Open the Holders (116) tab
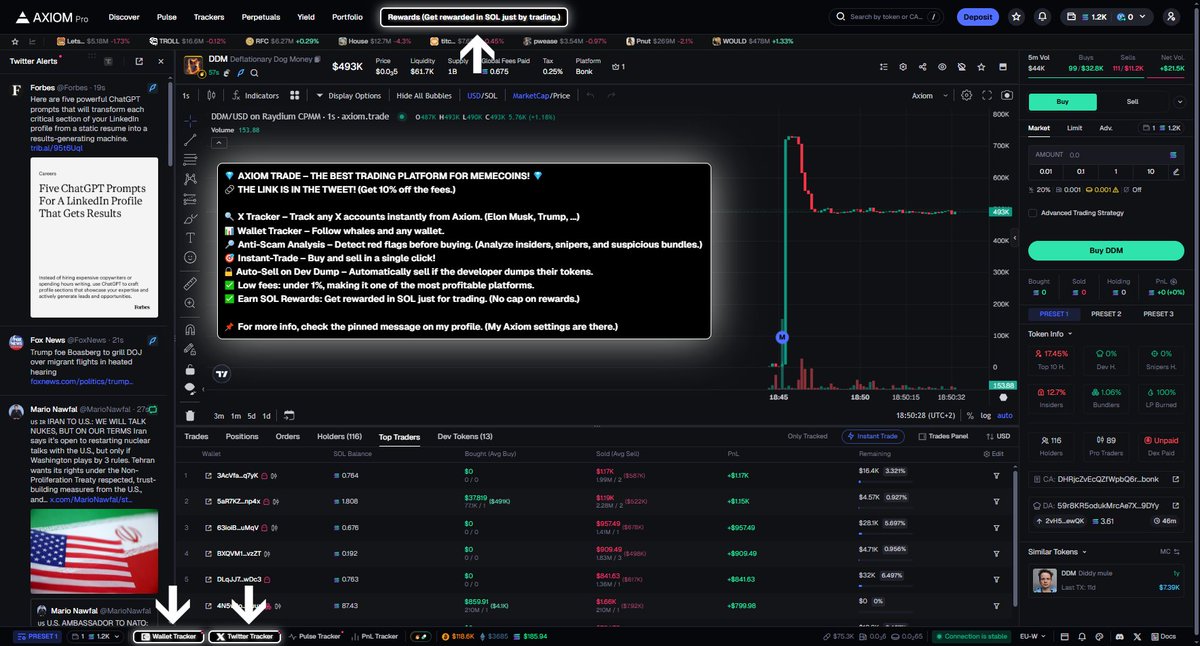Image resolution: width=1200 pixels, height=646 pixels. click(340, 436)
